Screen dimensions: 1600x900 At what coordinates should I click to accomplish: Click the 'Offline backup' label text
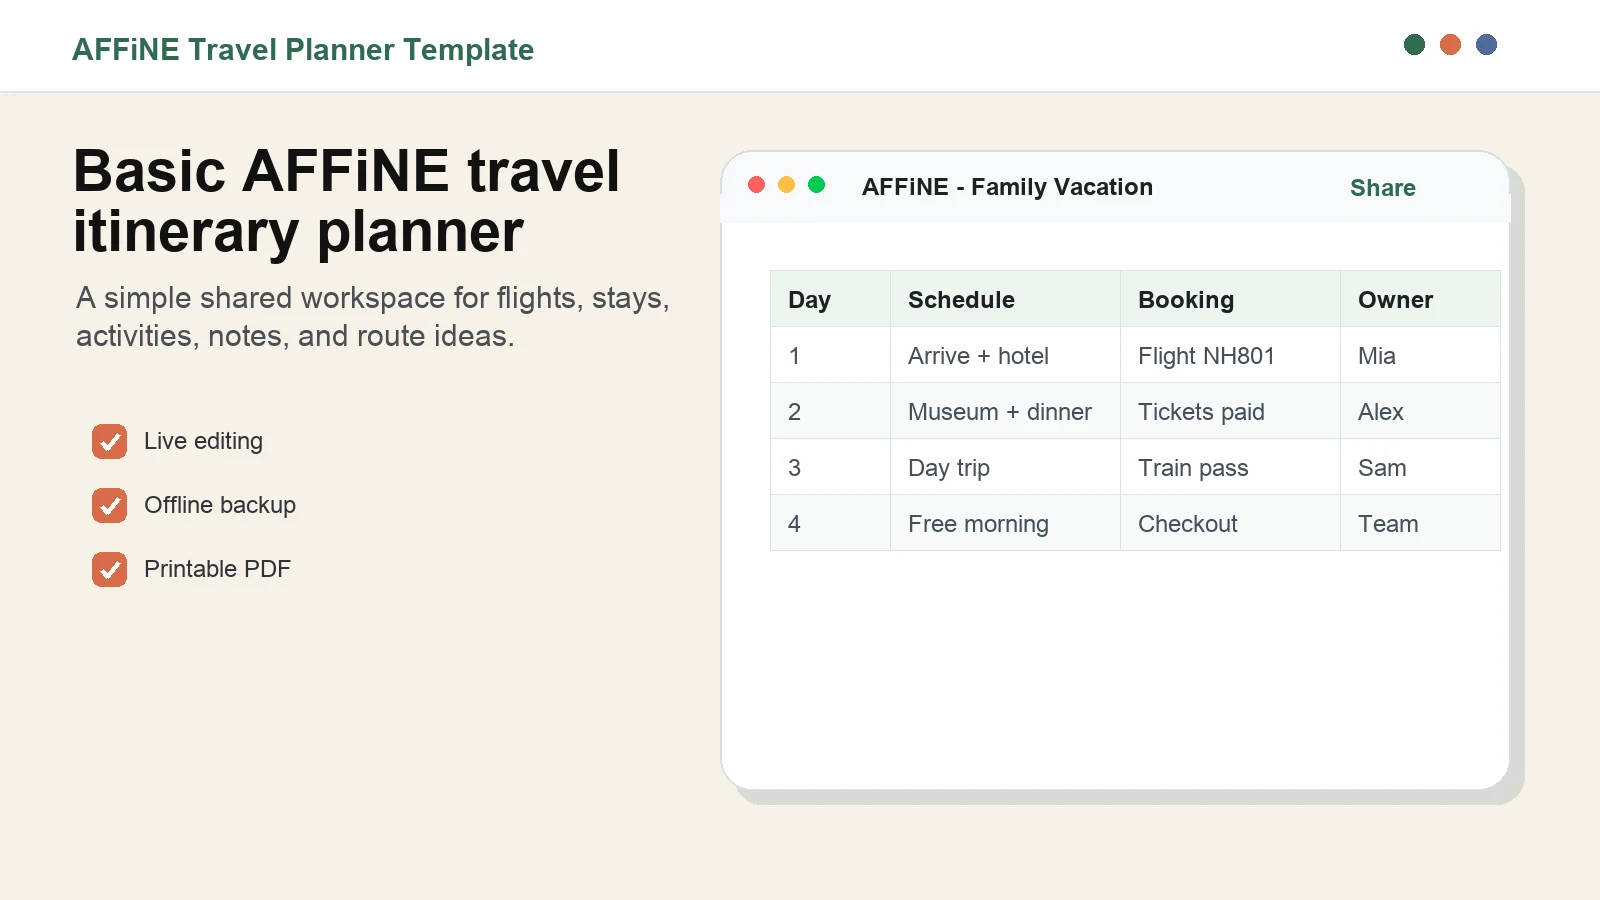tap(220, 505)
